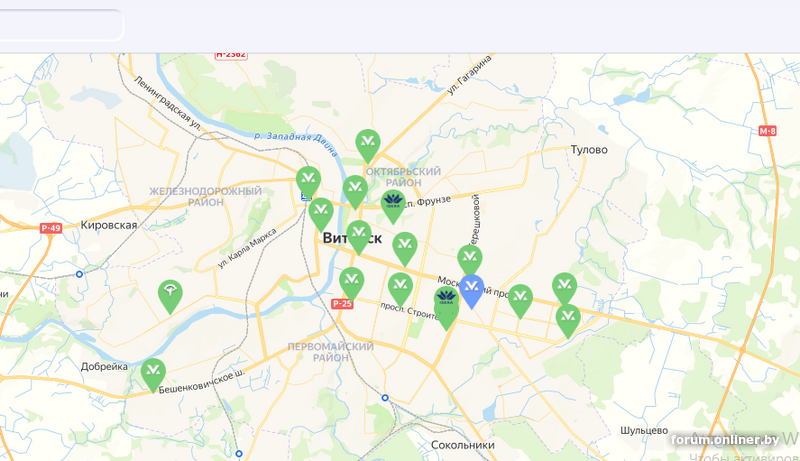Click the green pin right of blue pin
Image resolution: width=800 pixels, height=461 pixels.
pyautogui.click(x=520, y=300)
